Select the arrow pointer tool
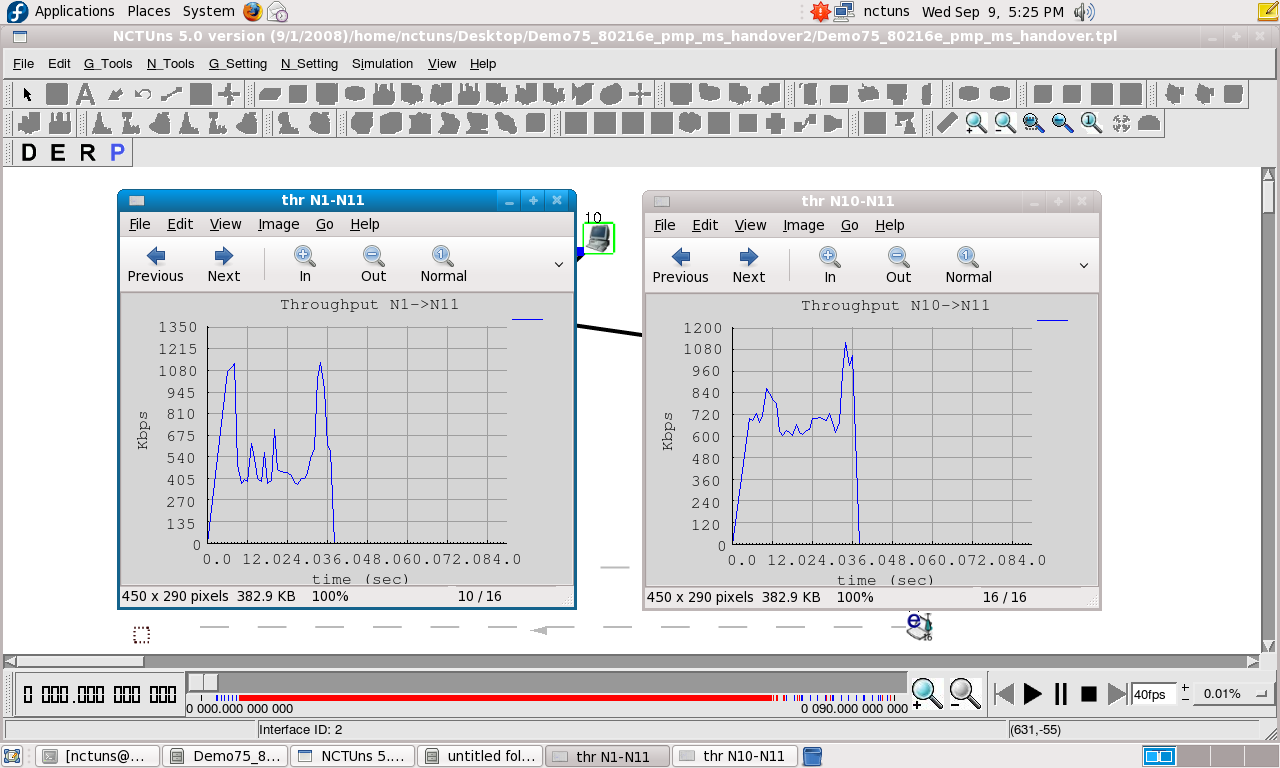 (x=28, y=94)
